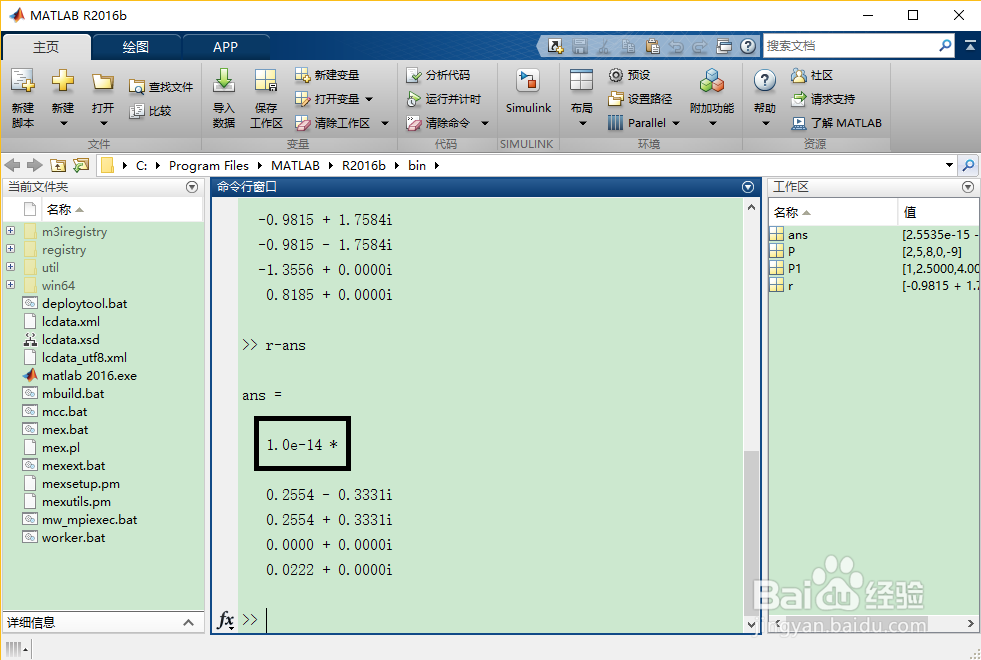Click 清除工作区 eraser icon

pos(303,123)
